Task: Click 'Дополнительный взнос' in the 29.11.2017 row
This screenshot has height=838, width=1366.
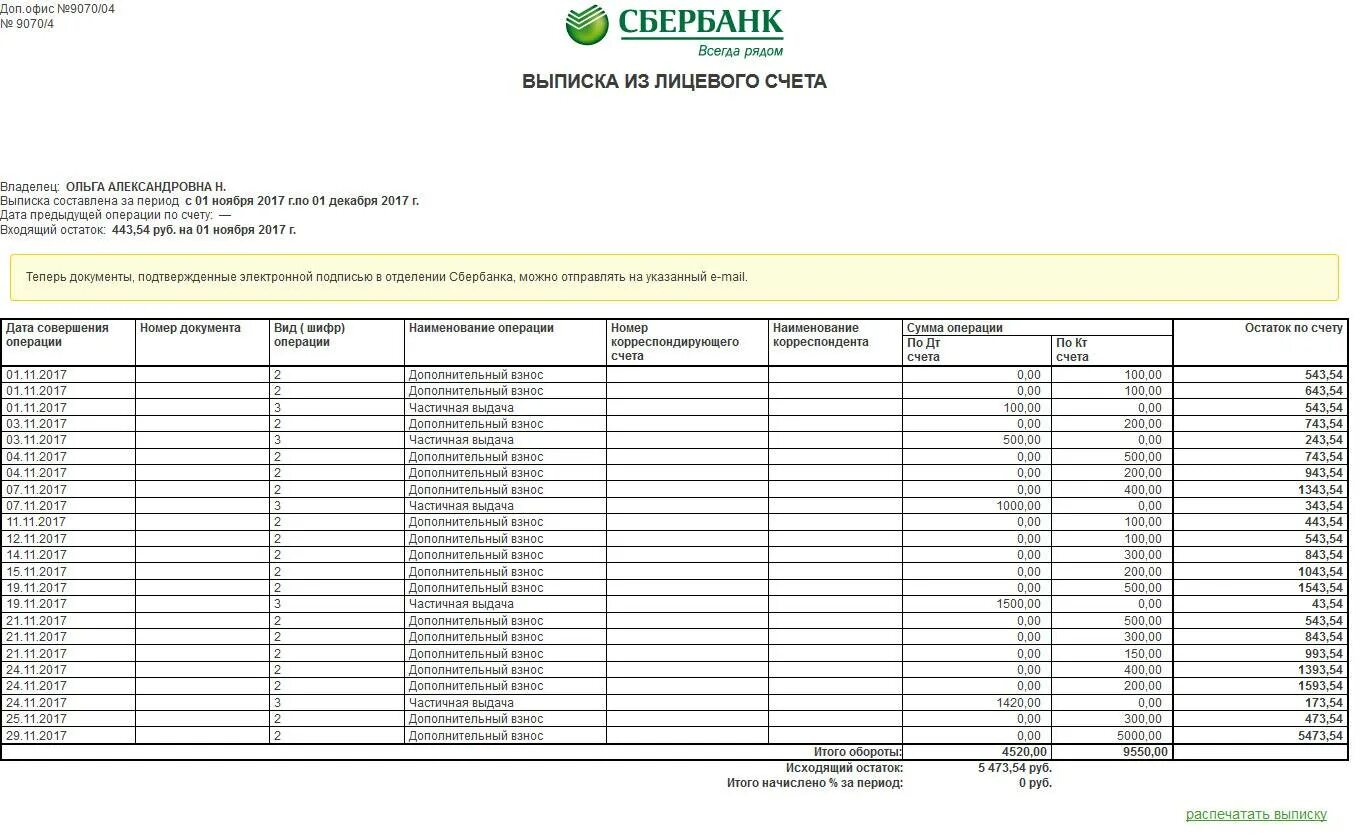Action: 476,736
